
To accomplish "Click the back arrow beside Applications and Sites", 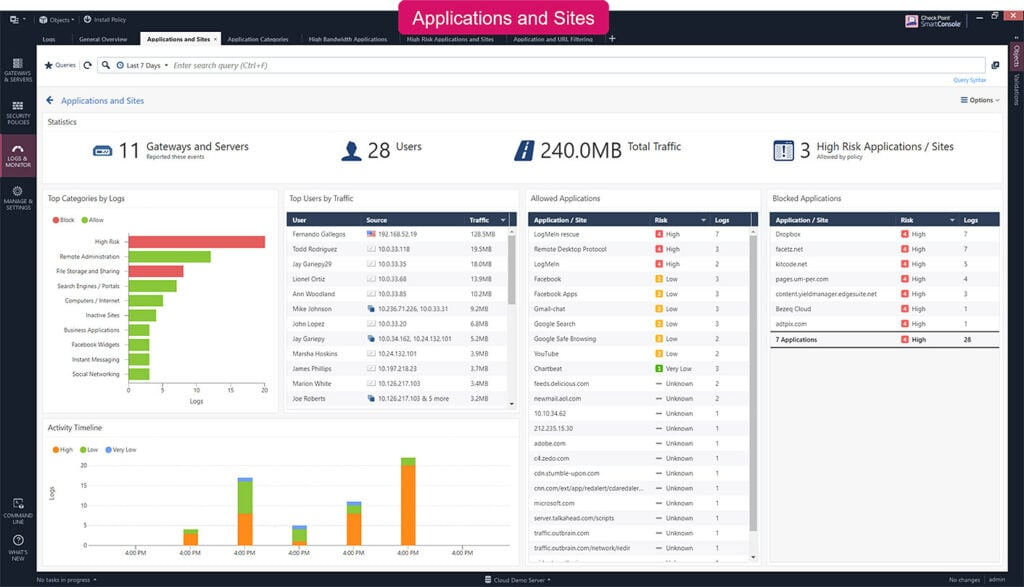I will (x=51, y=100).
